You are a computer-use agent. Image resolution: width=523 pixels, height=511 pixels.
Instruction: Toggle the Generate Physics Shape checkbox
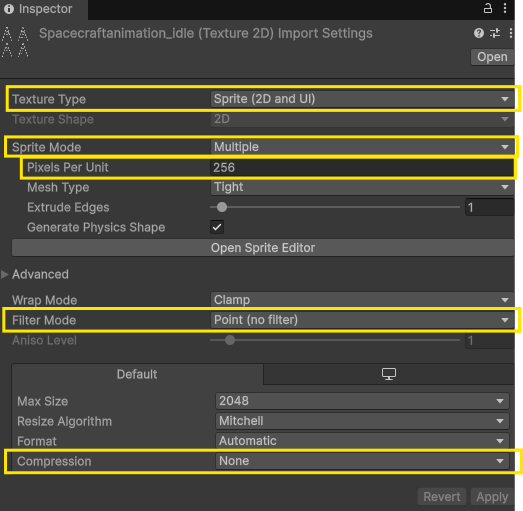pos(217,227)
